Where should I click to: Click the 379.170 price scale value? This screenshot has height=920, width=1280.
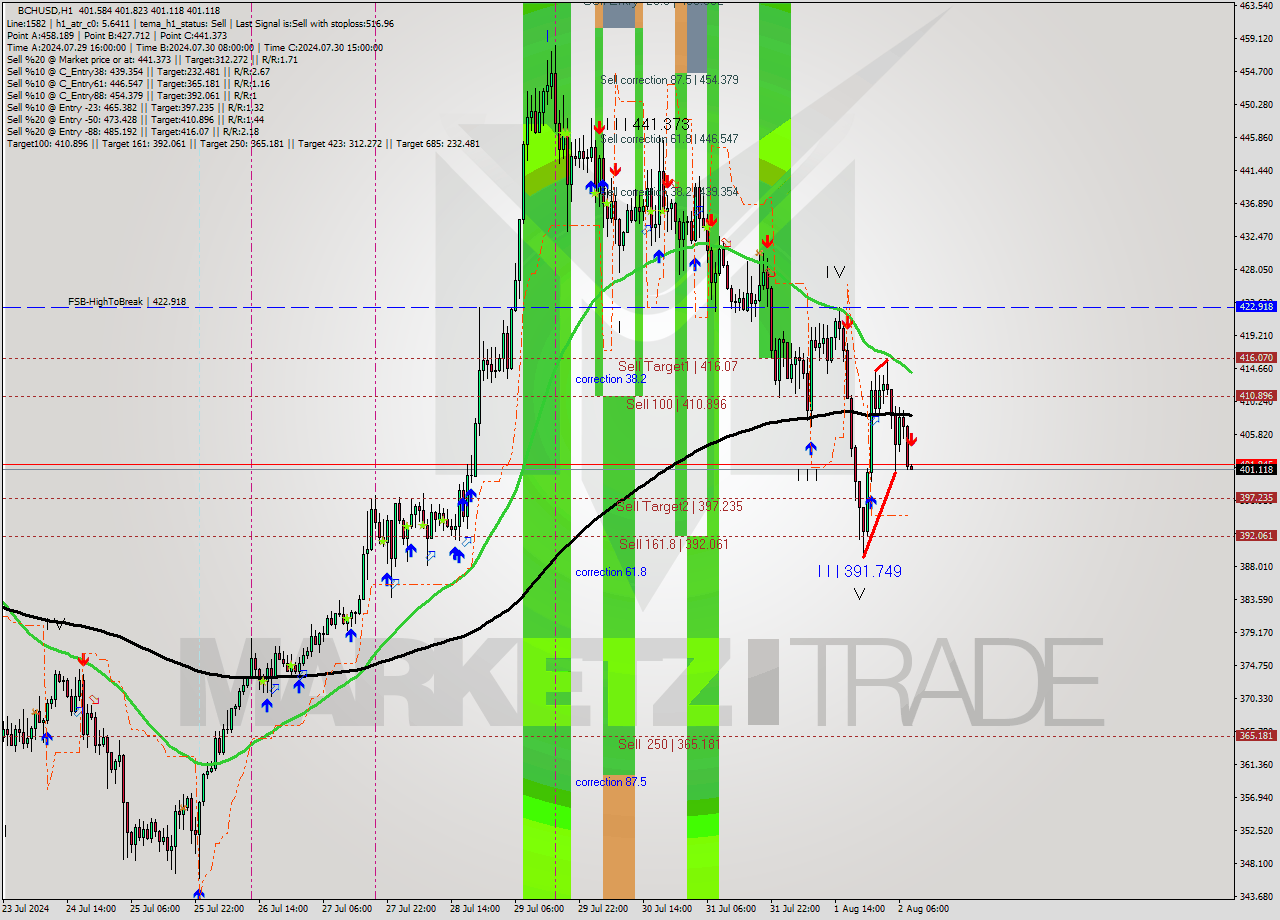[x=1256, y=633]
